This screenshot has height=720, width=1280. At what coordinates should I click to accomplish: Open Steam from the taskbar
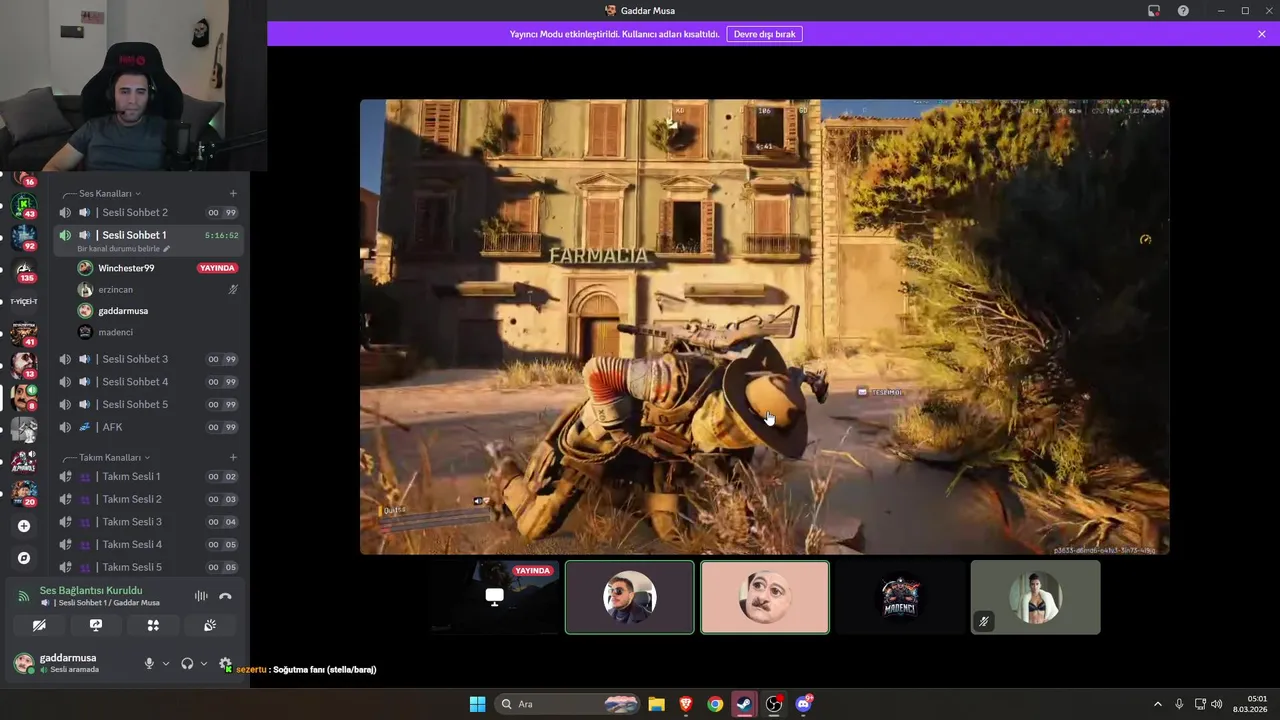(744, 704)
